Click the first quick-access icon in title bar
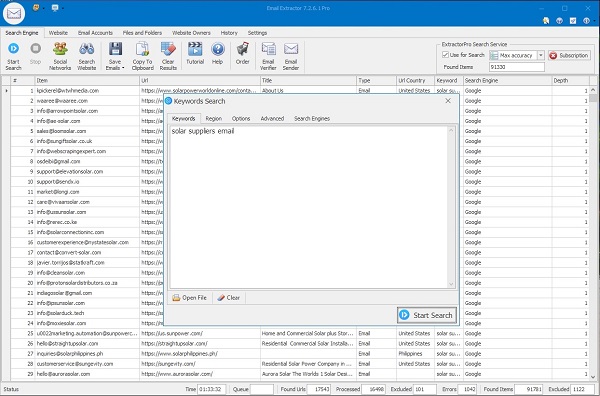This screenshot has height=396, width=600. point(36,7)
